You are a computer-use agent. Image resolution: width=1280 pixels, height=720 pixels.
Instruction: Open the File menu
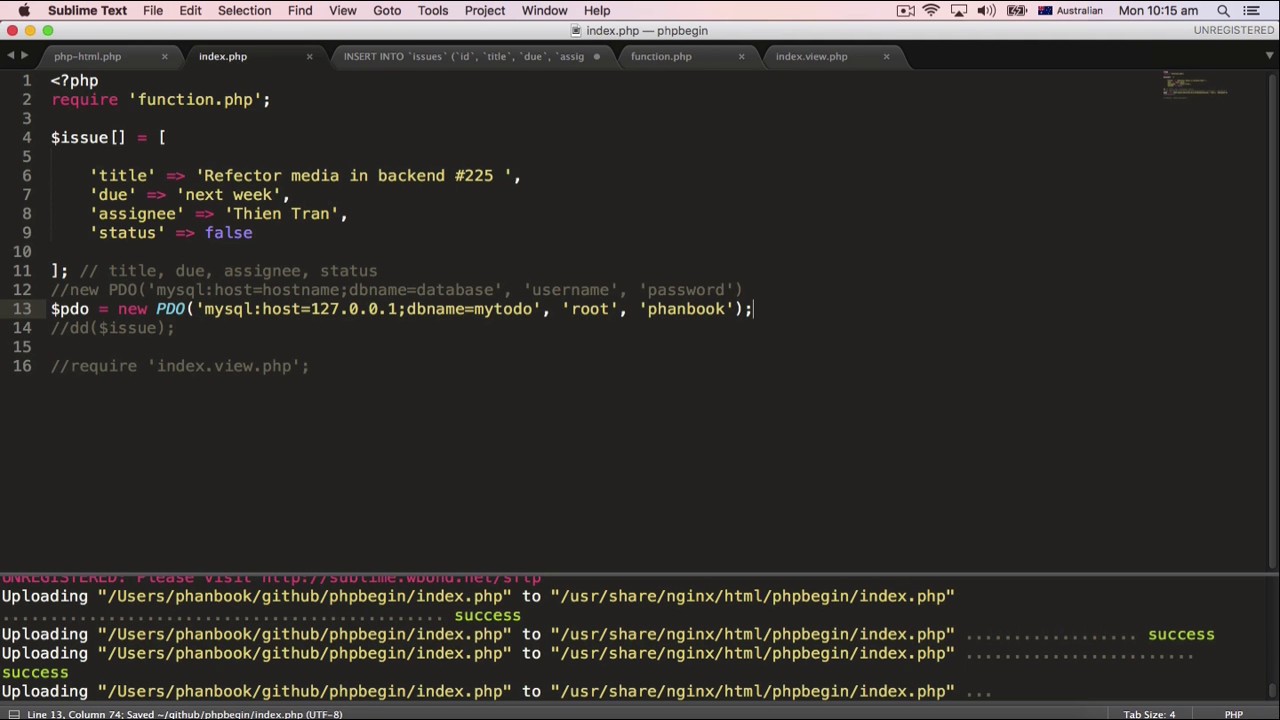click(x=153, y=10)
